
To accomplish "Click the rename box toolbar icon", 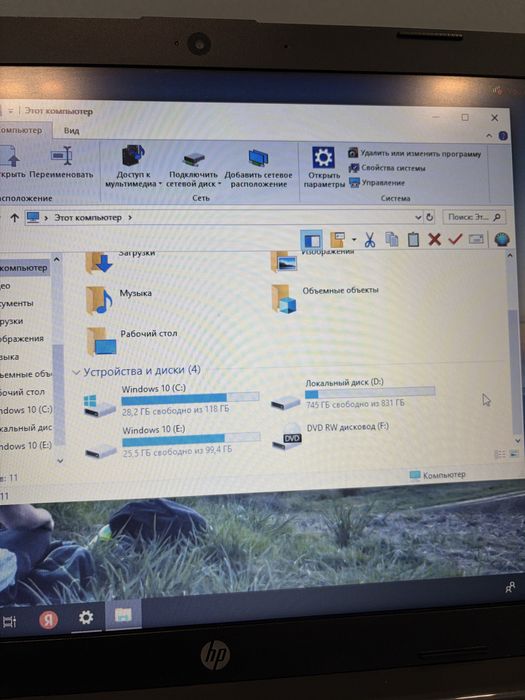I will coord(476,240).
